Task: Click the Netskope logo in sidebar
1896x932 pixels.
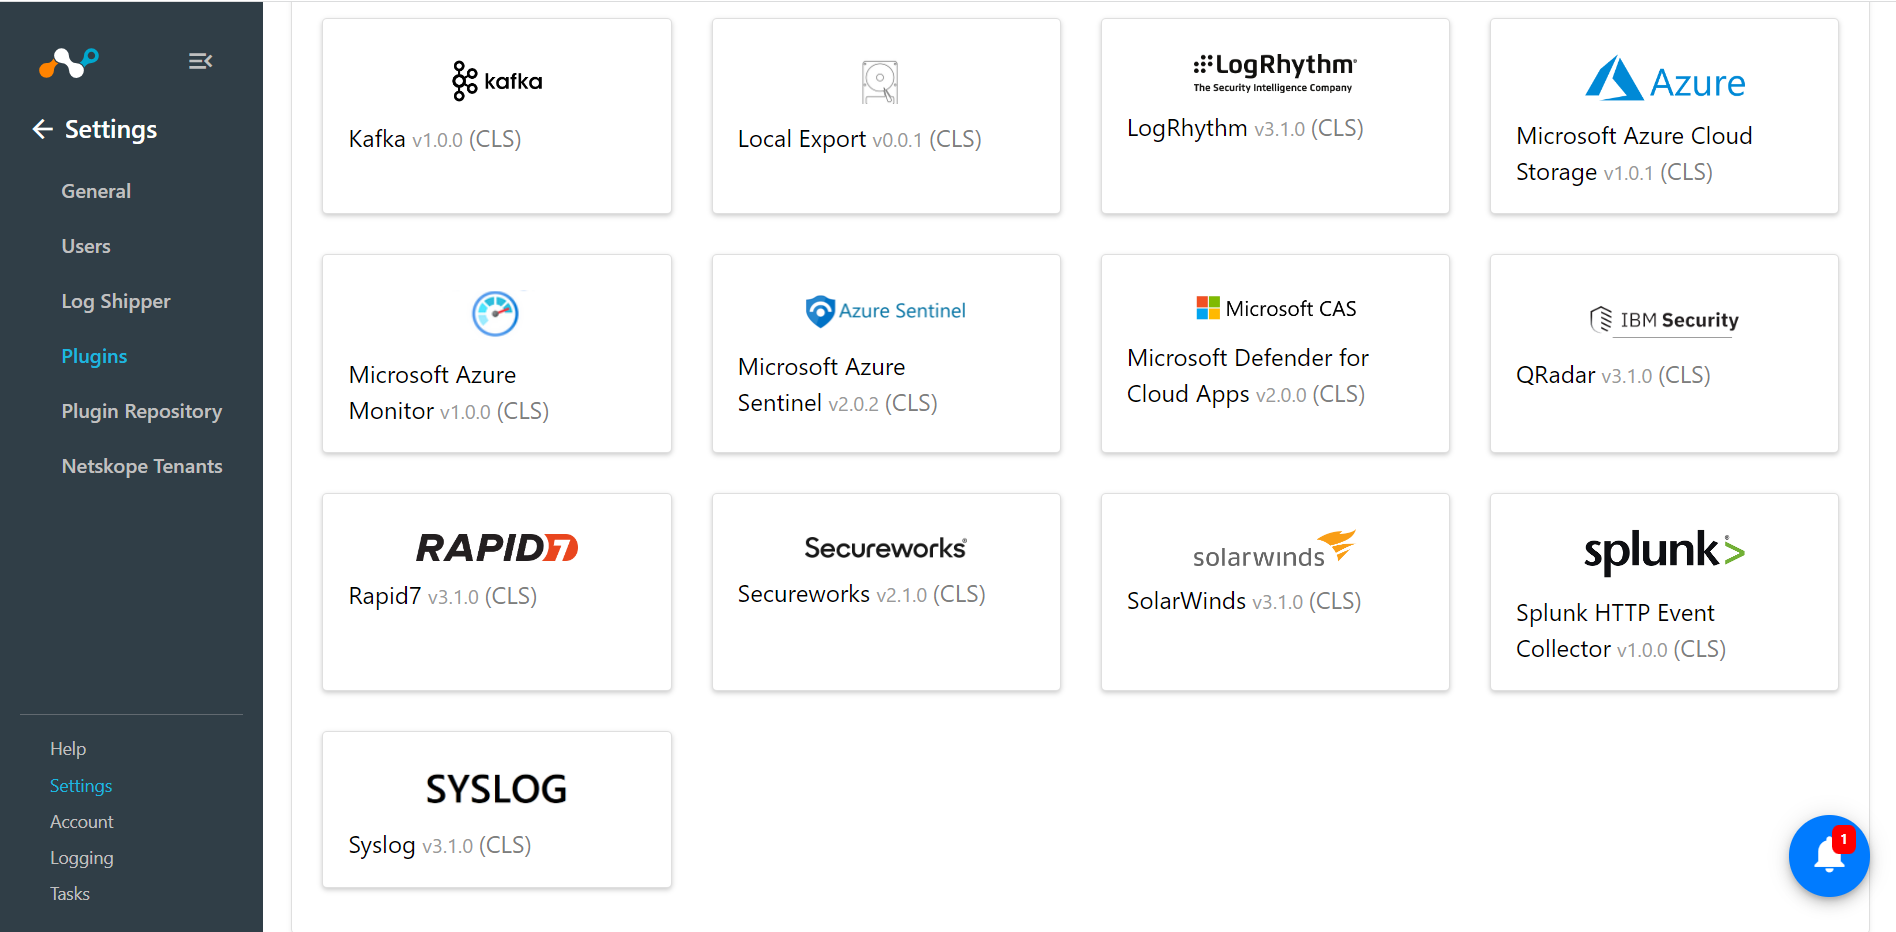Action: [x=68, y=62]
